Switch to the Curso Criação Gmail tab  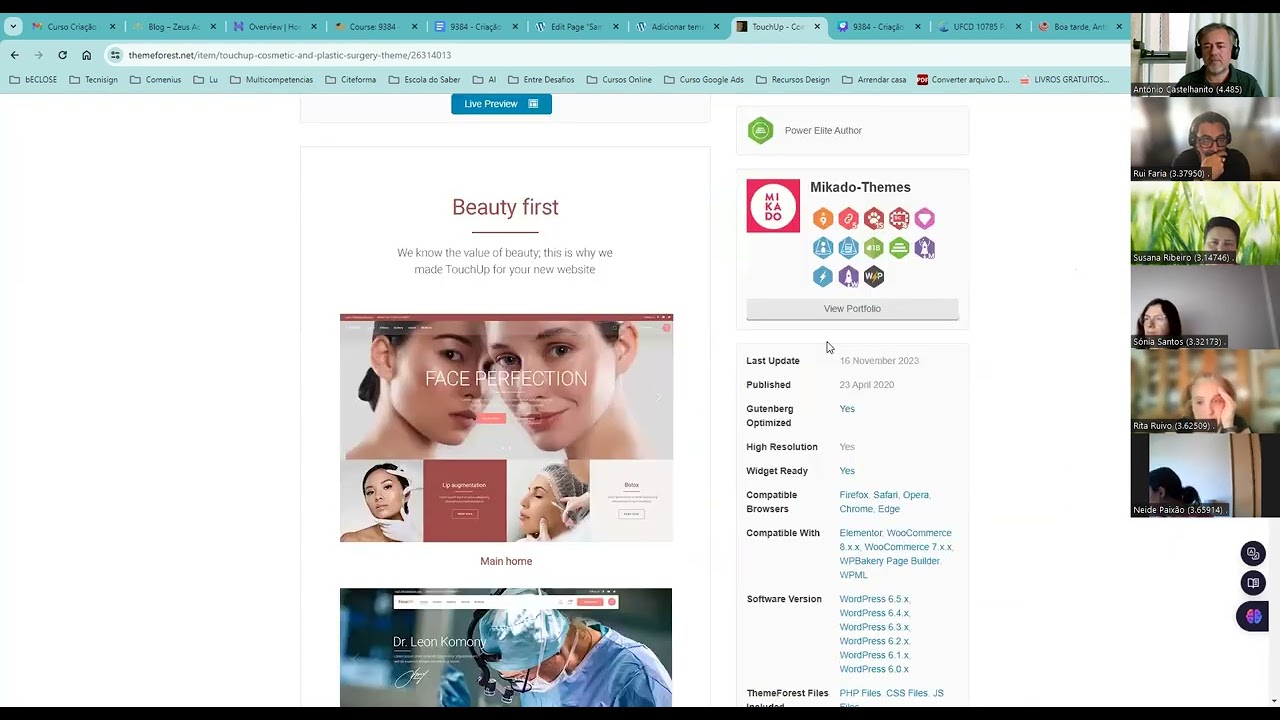point(72,27)
